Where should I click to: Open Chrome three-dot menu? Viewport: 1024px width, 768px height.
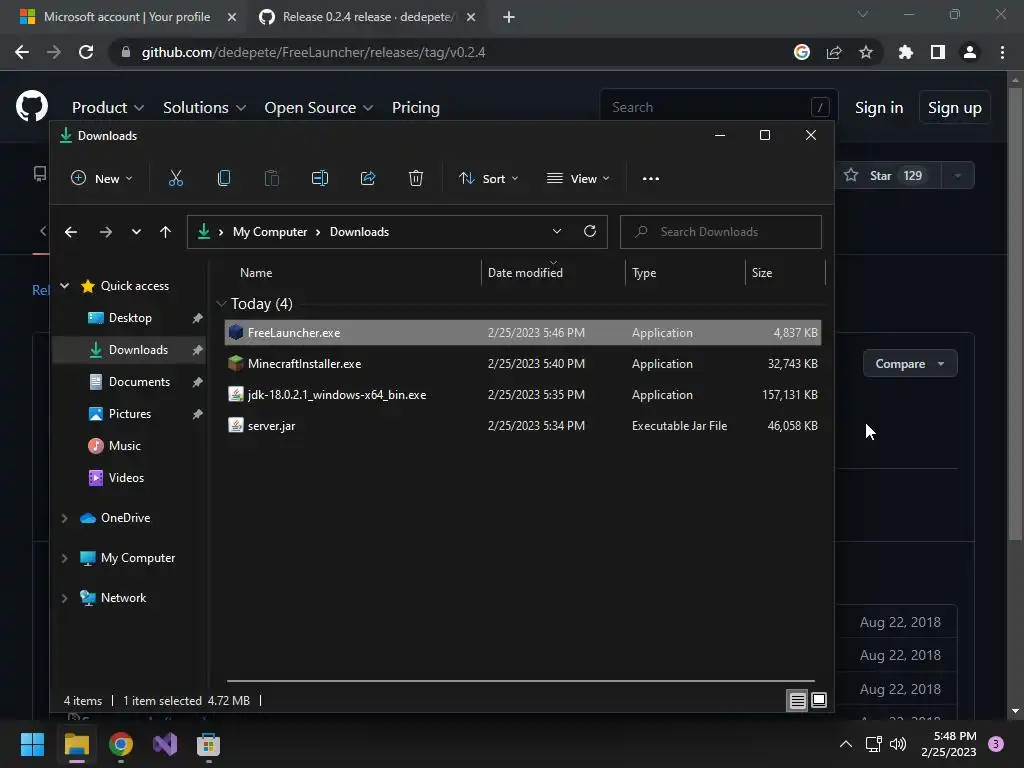coord(1002,52)
